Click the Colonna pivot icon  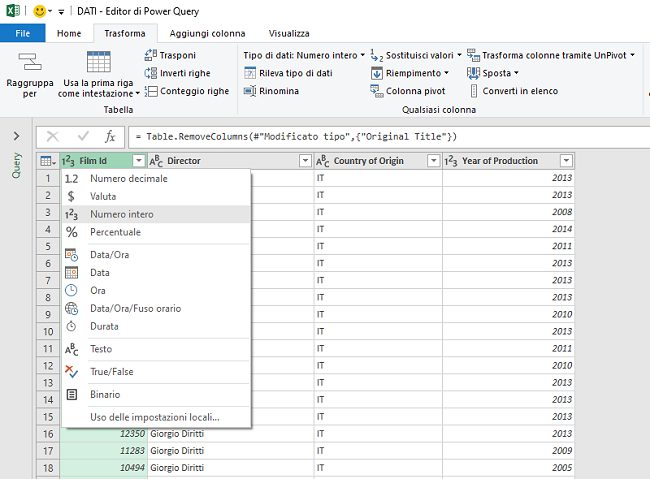click(377, 91)
